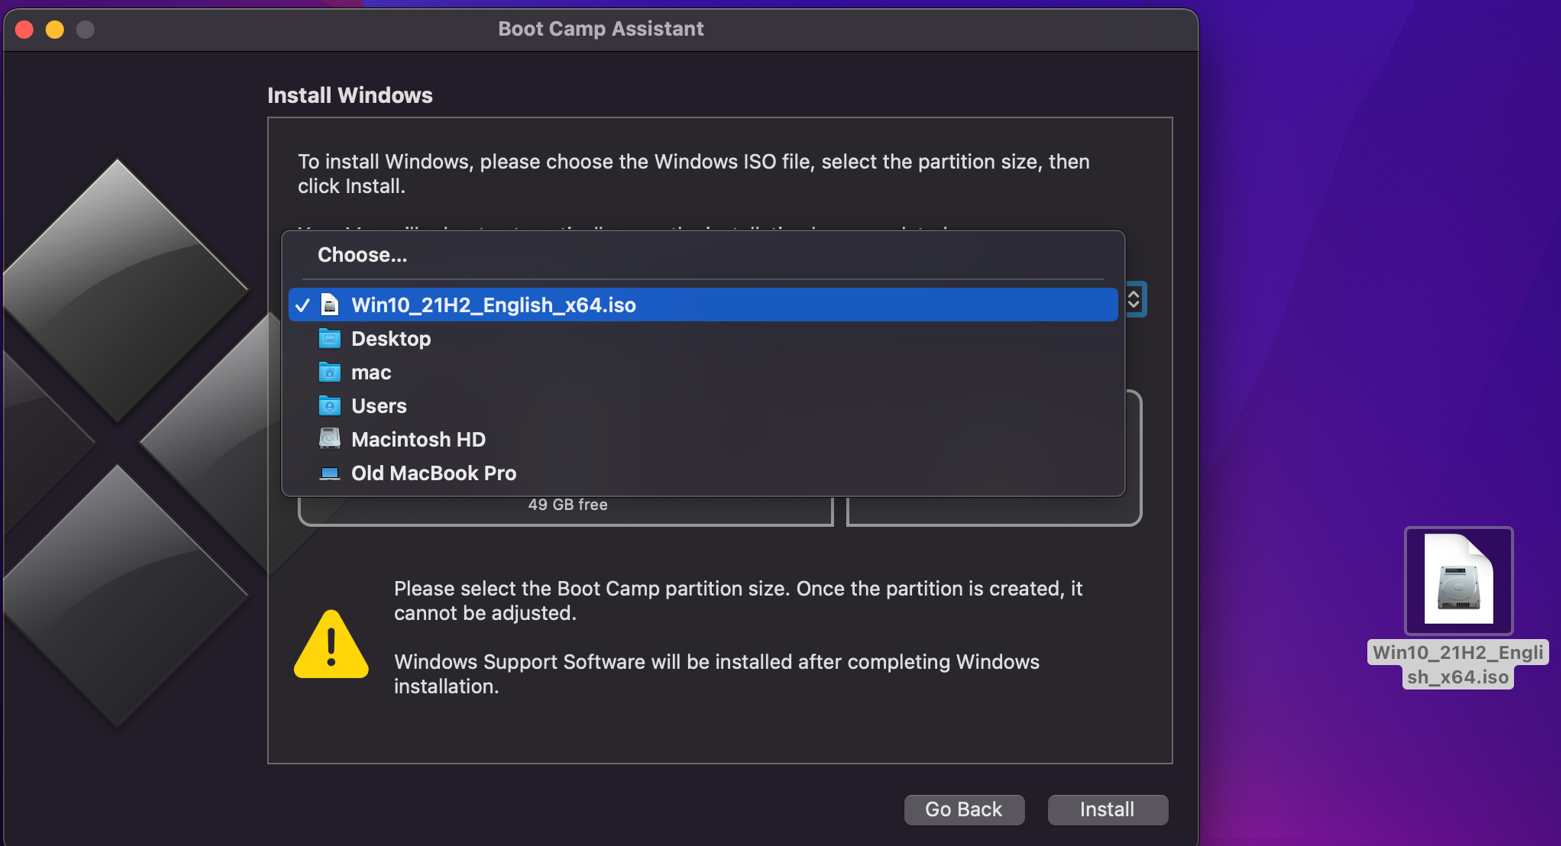Click the yellow warning triangle icon
Viewport: 1561px width, 846px height.
(331, 644)
